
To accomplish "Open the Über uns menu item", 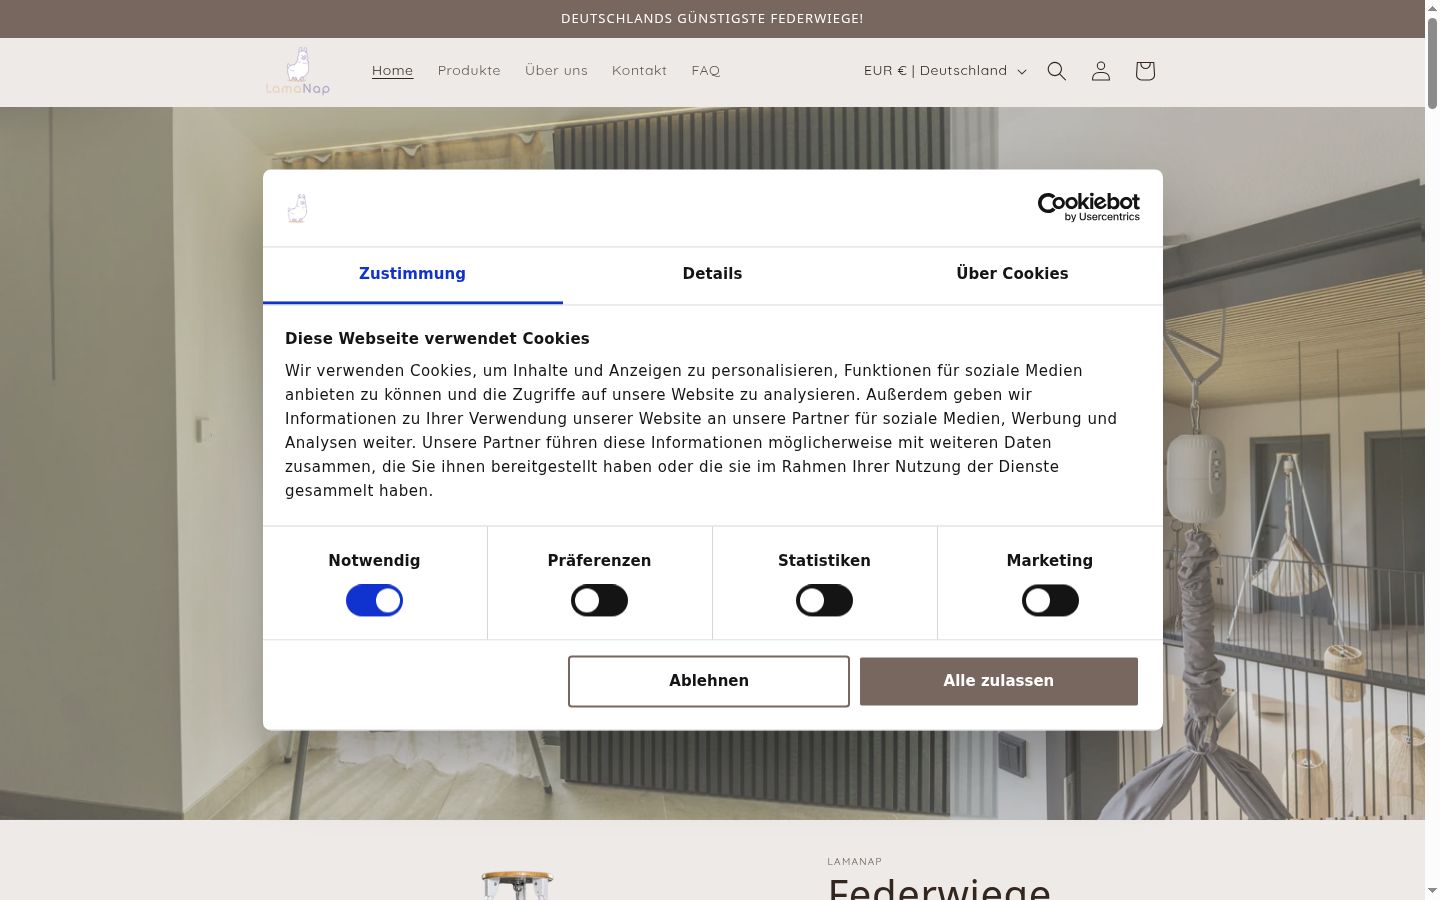I will pyautogui.click(x=556, y=71).
